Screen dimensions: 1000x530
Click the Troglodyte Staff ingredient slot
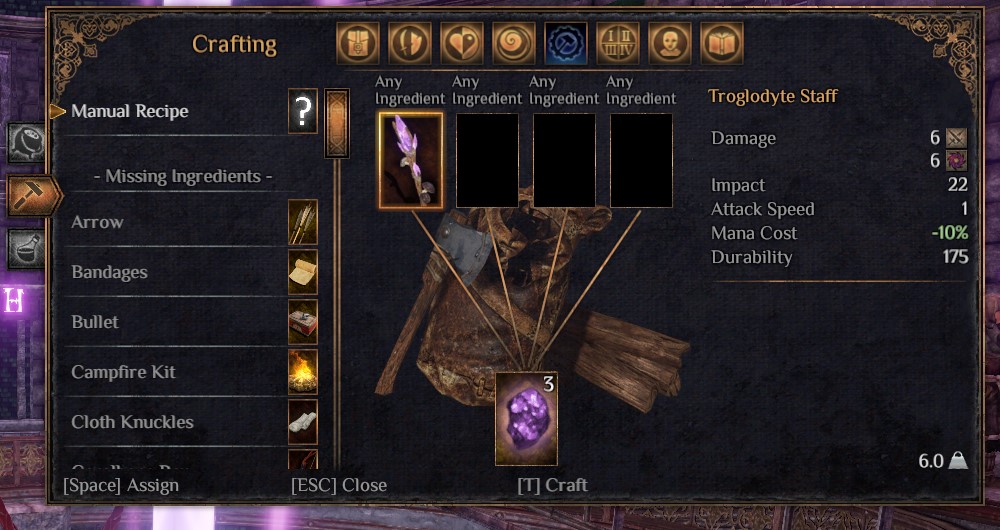(x=411, y=161)
